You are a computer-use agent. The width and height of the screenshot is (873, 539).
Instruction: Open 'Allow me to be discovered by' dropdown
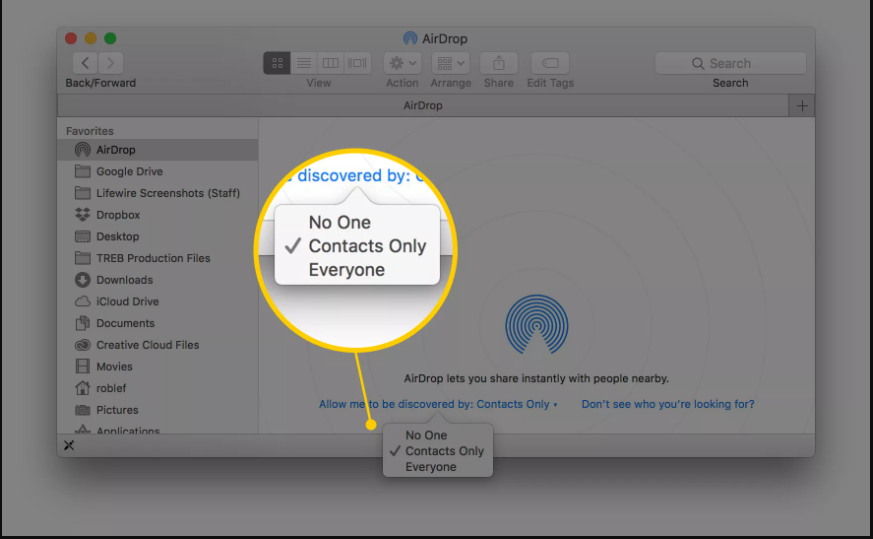(438, 404)
